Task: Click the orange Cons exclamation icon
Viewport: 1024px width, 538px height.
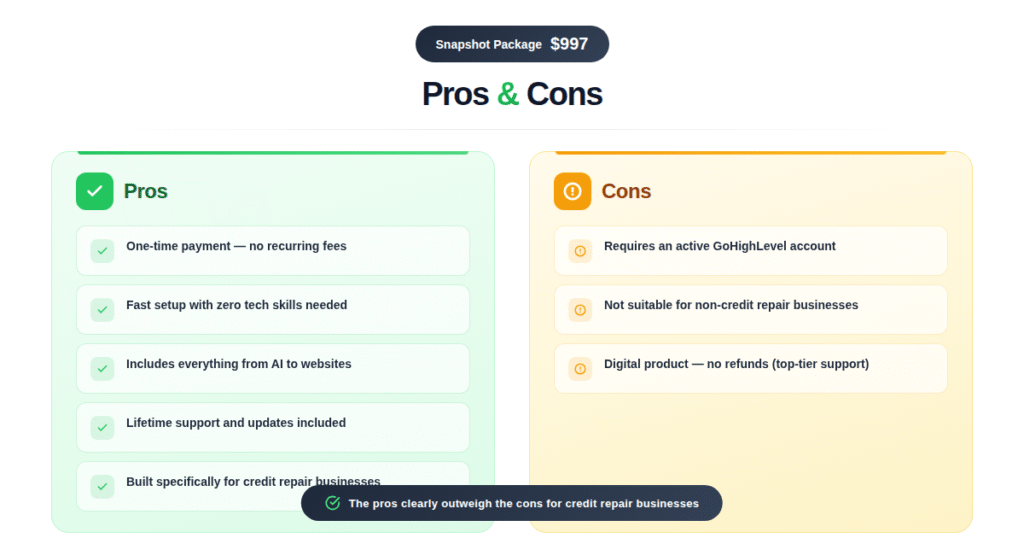Action: coord(572,191)
